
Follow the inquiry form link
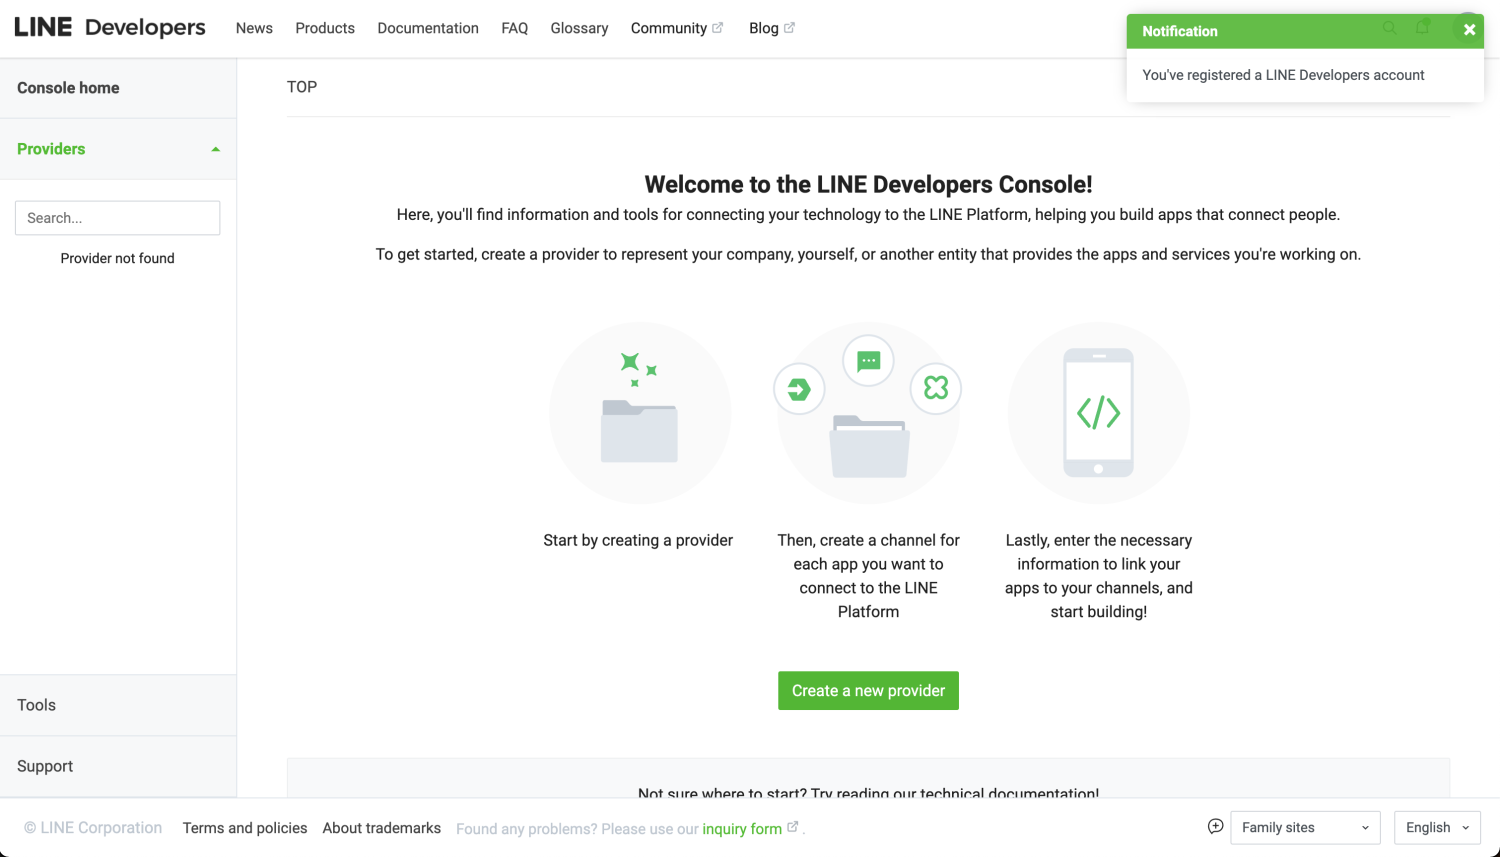[x=742, y=829]
